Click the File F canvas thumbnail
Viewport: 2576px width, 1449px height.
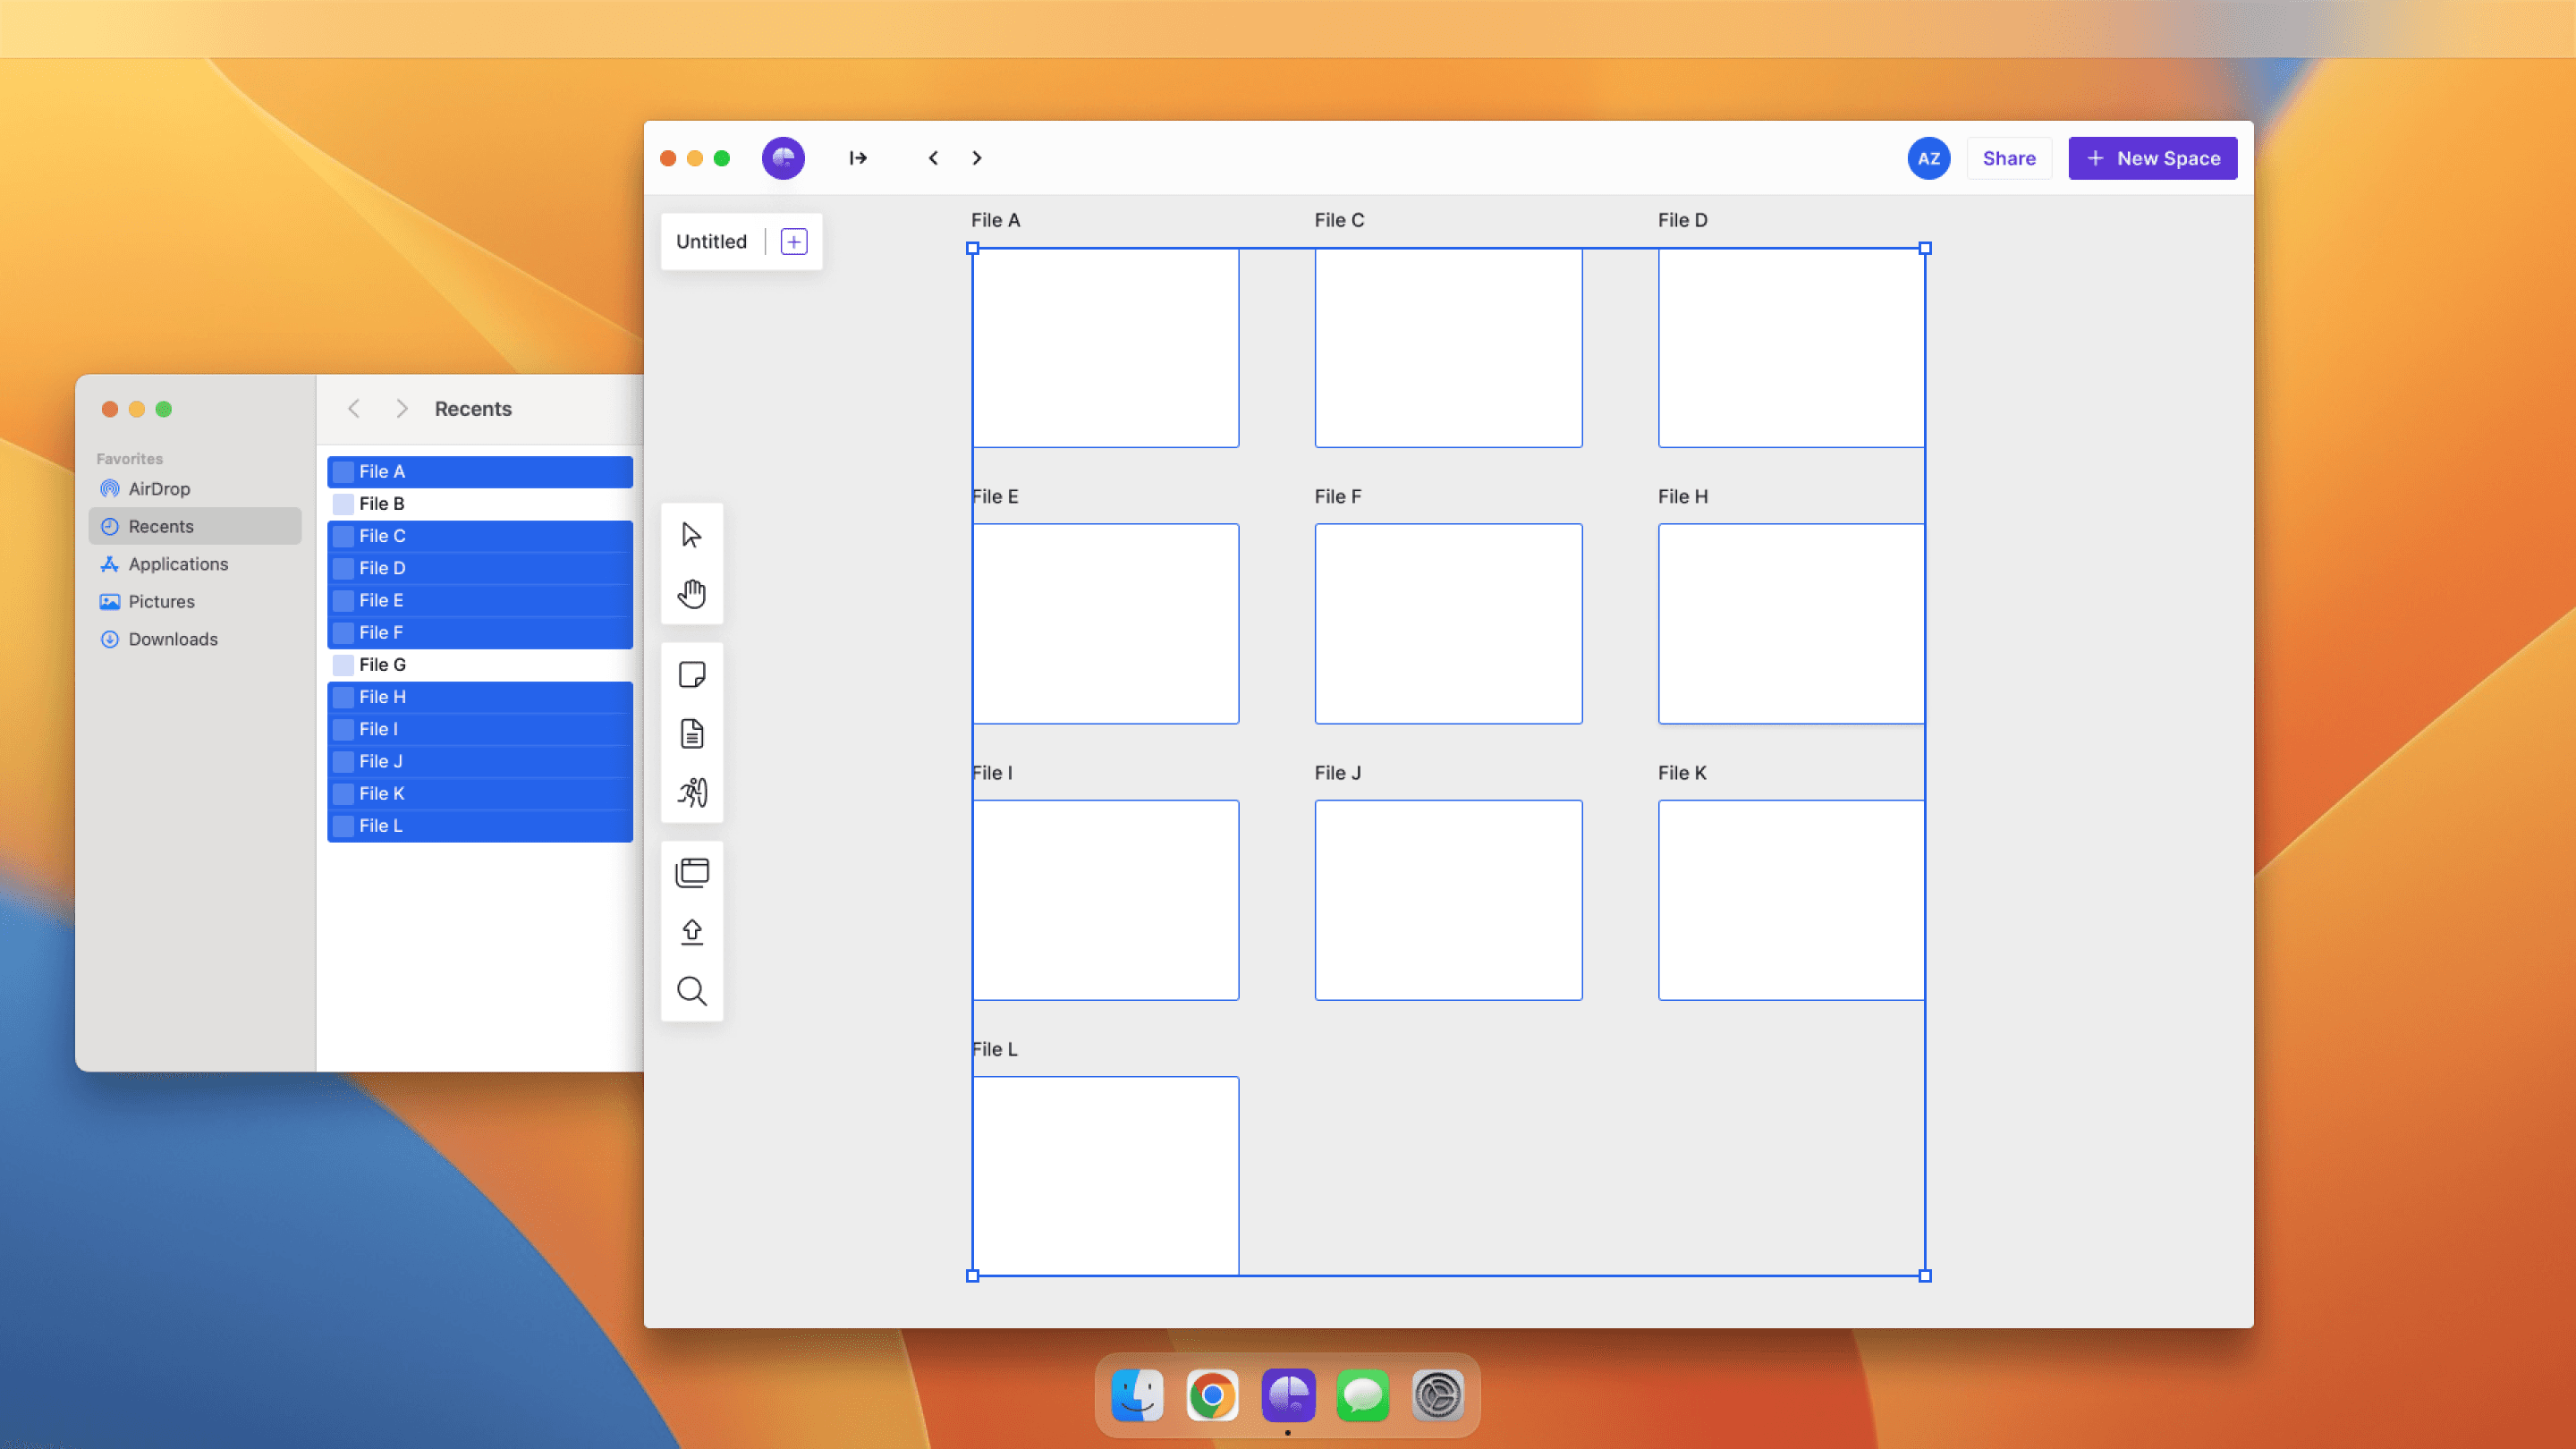coord(1448,623)
